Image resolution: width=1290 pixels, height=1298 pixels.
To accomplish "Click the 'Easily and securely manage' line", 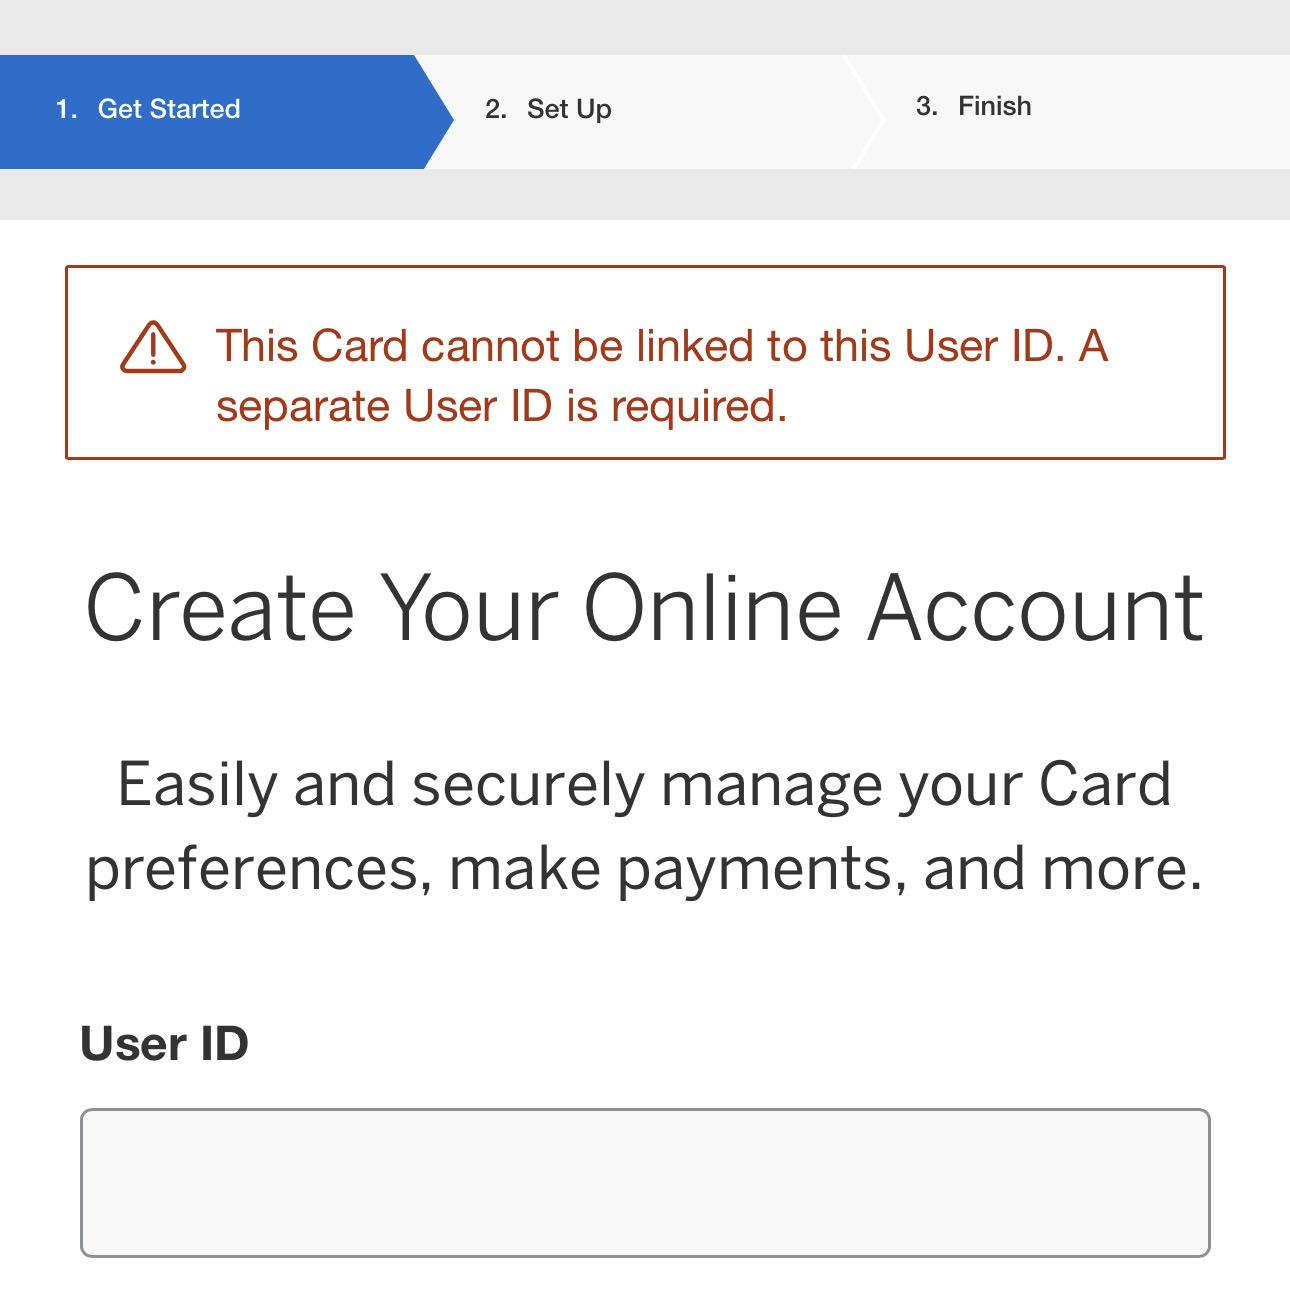I will click(645, 784).
